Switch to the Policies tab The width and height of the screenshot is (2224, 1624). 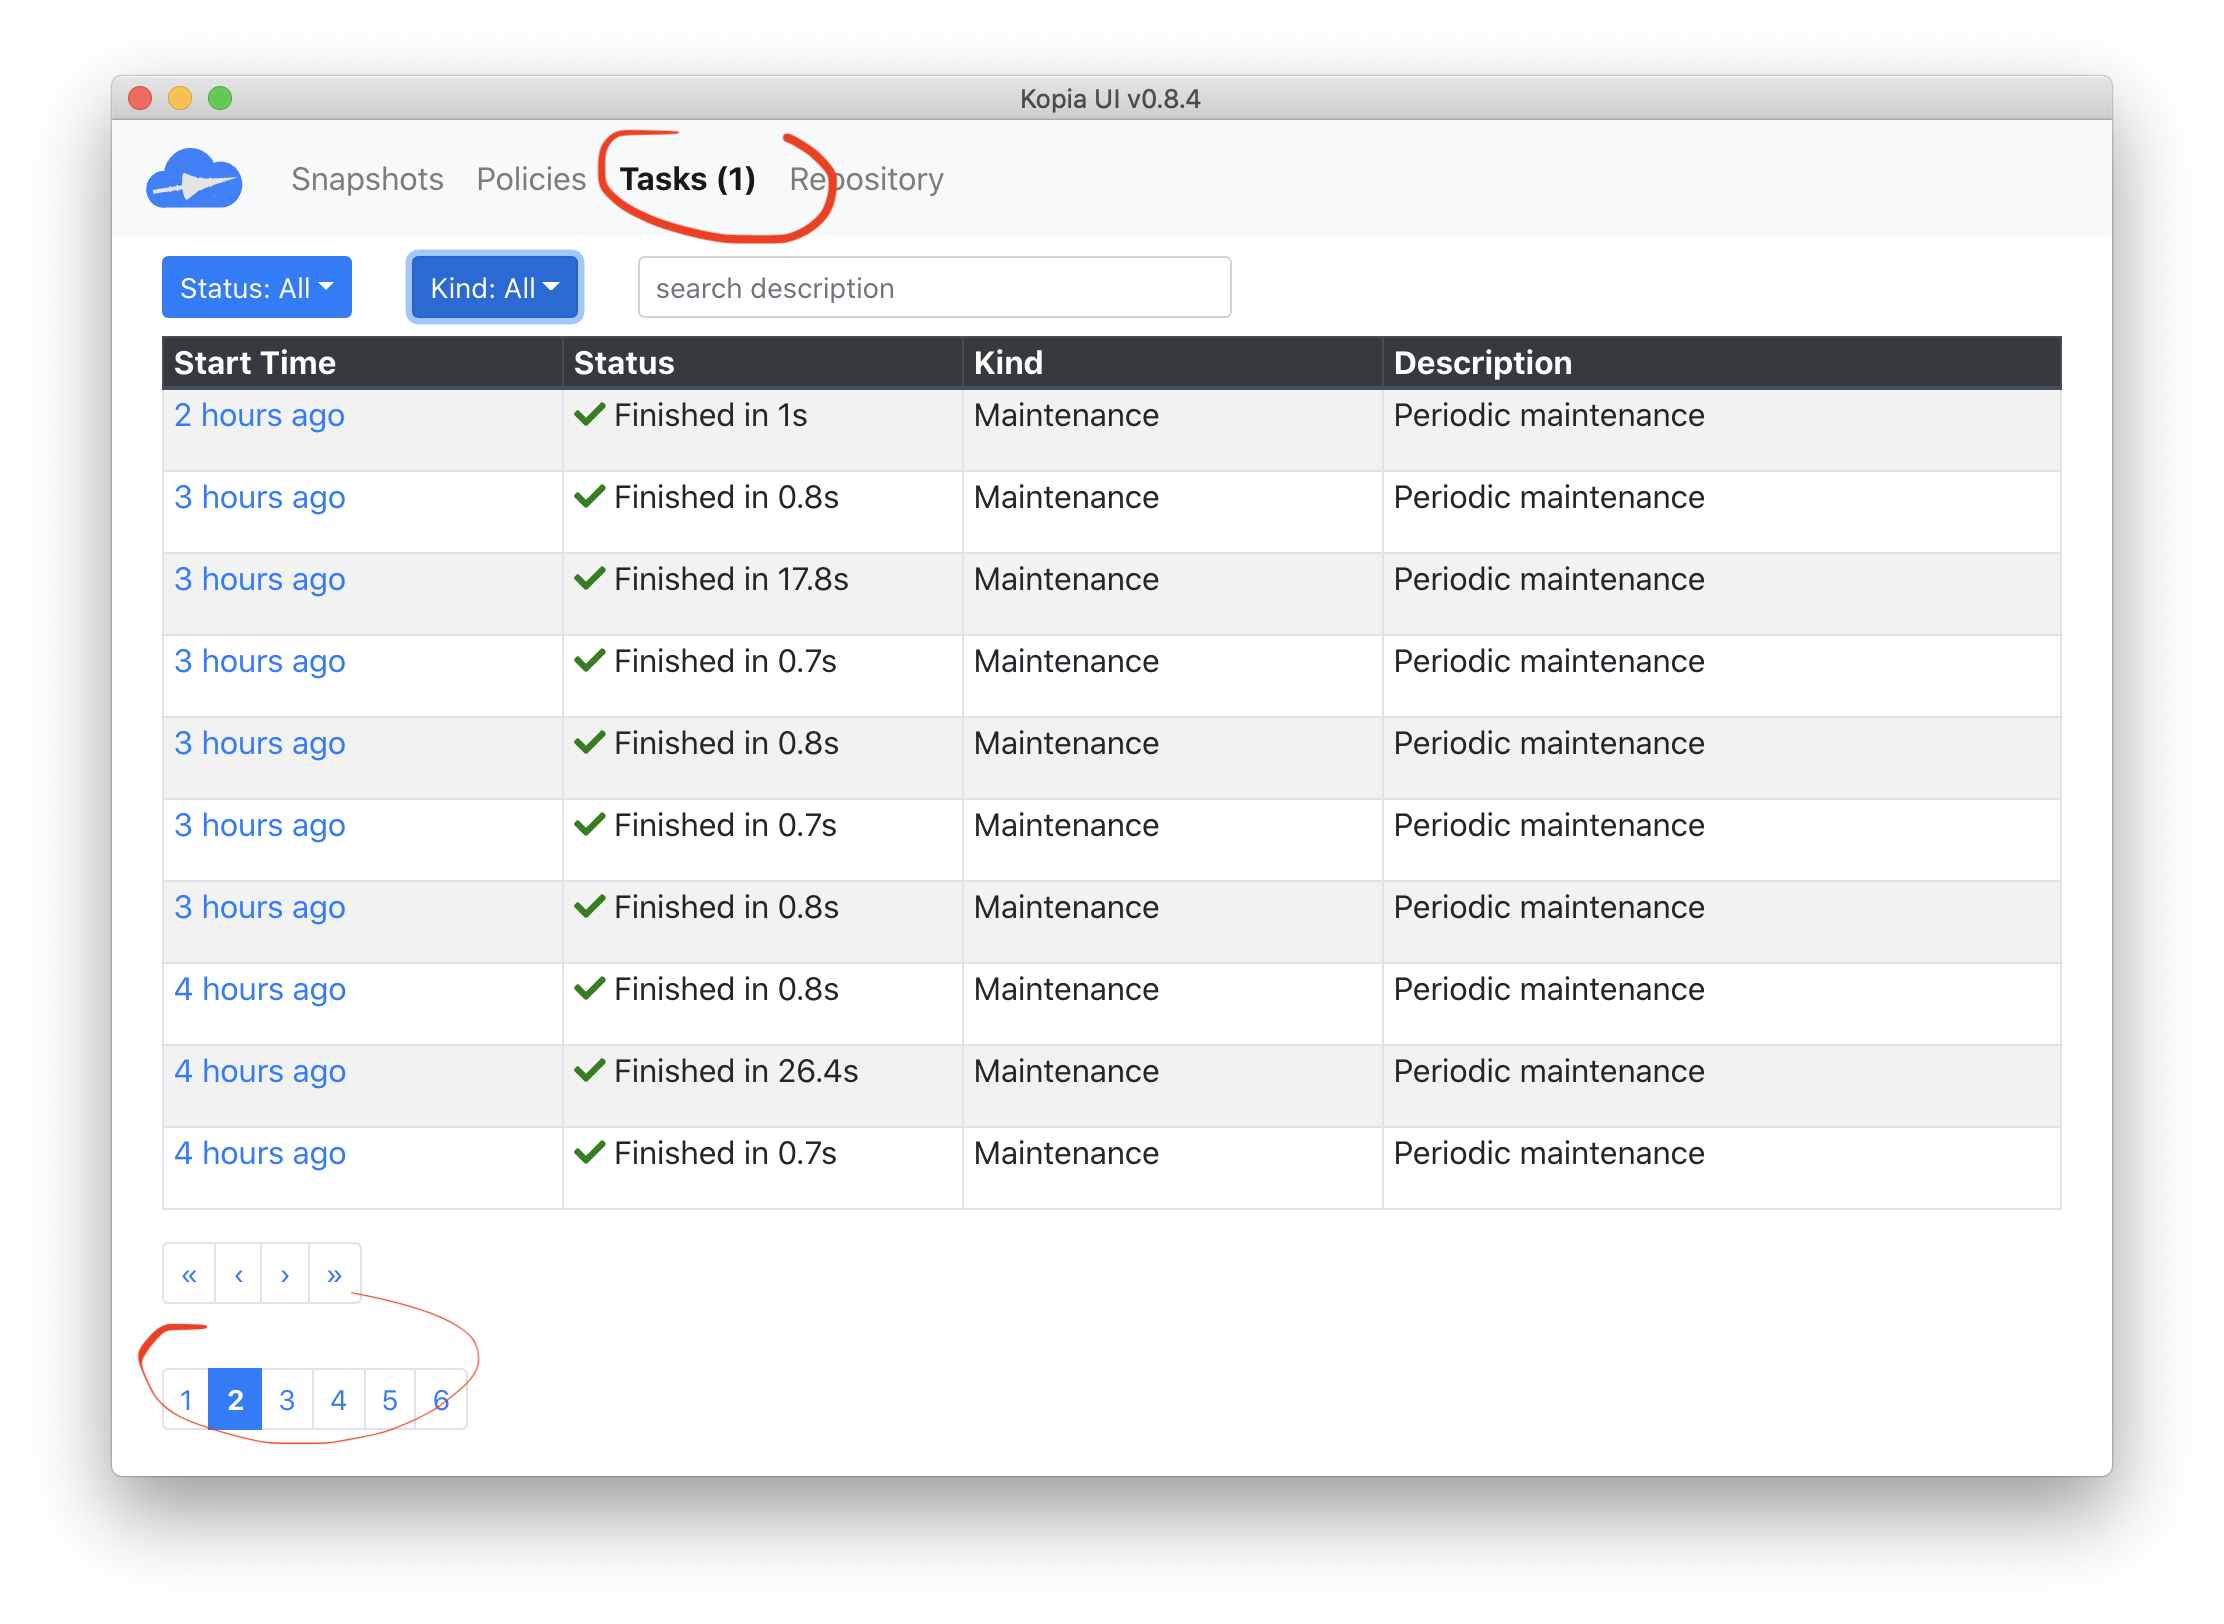tap(531, 179)
